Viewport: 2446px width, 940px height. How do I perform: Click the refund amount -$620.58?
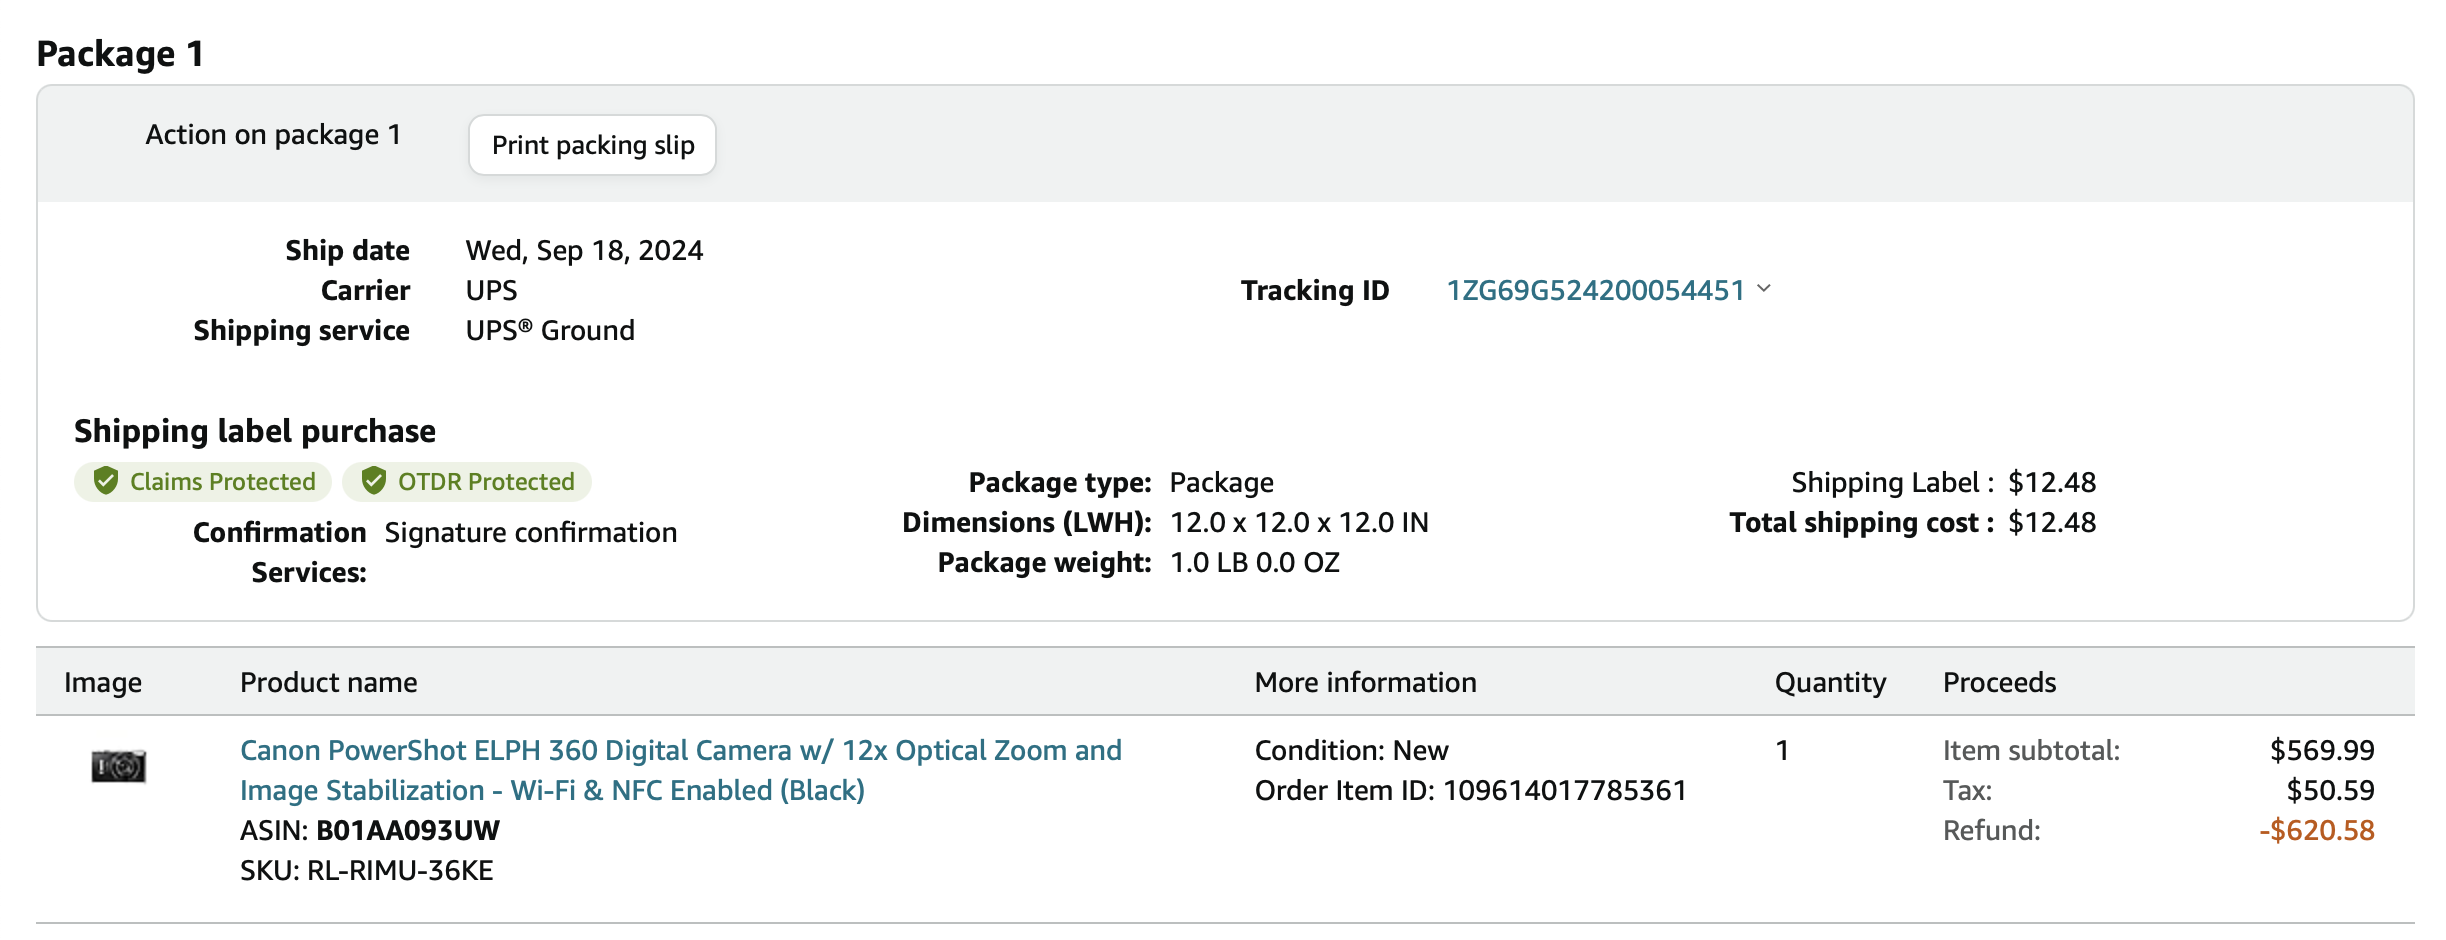[2316, 831]
